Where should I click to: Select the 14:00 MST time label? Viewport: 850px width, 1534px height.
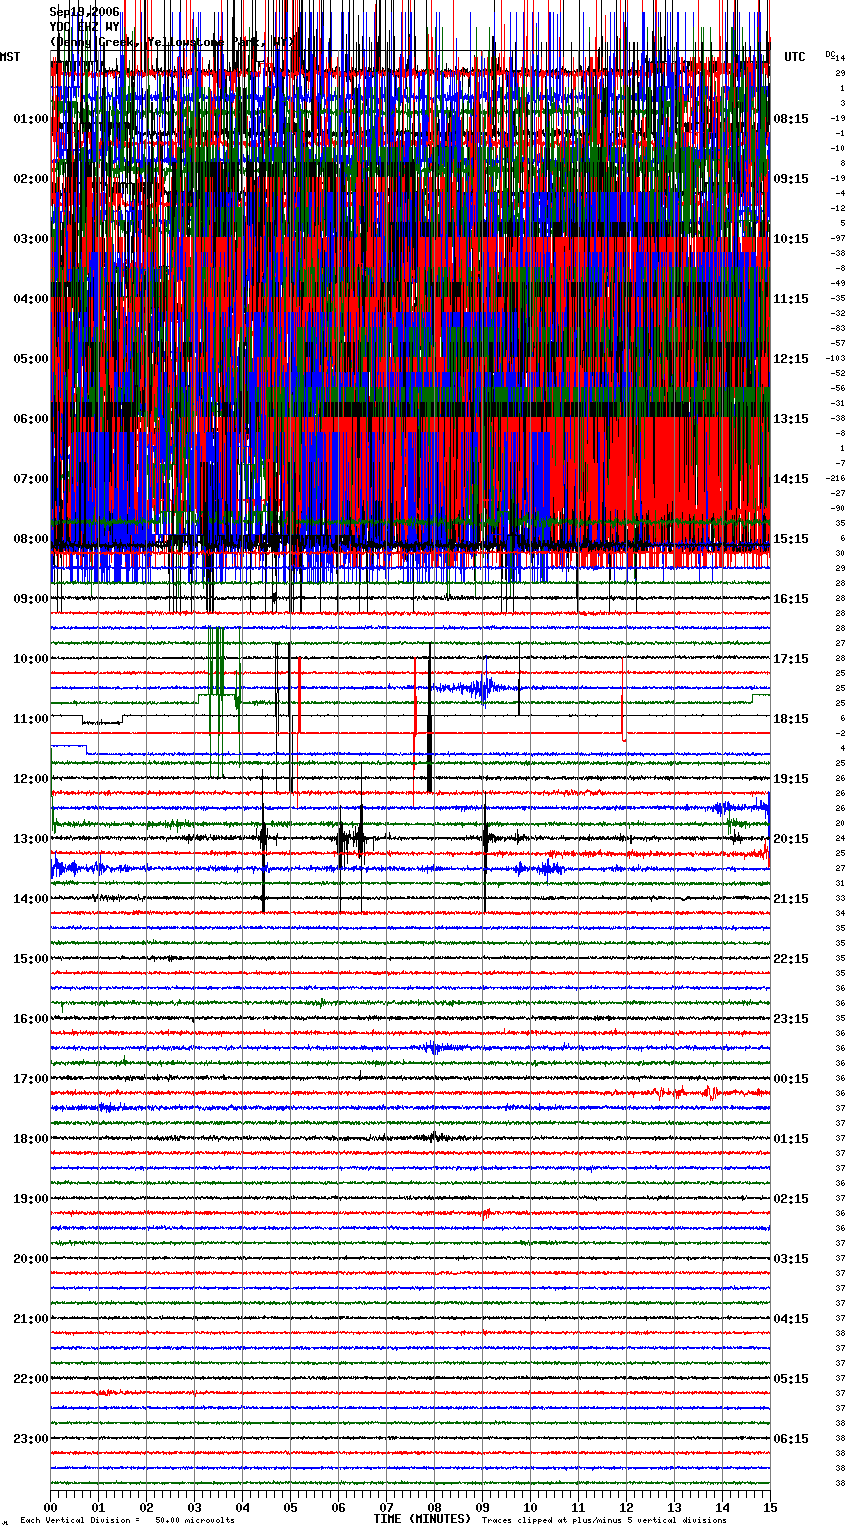pos(31,899)
